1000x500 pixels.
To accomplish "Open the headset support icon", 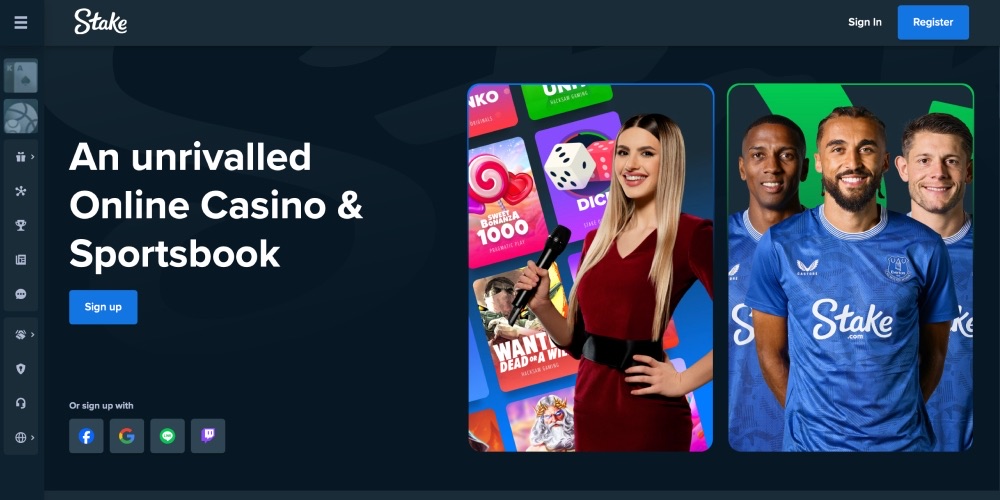I will (x=21, y=403).
